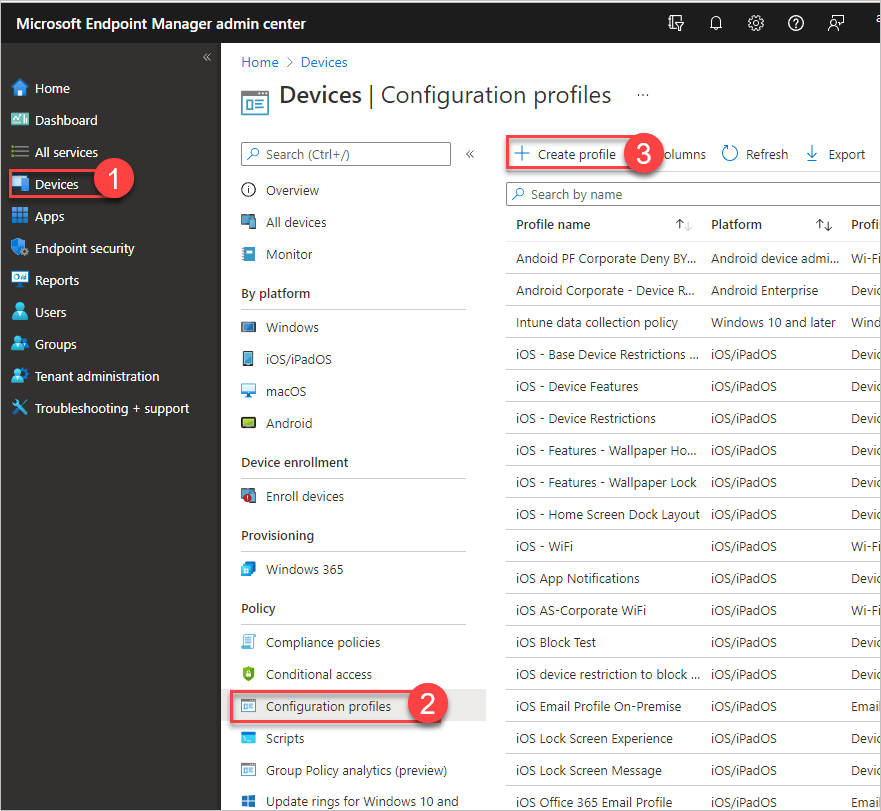881x811 pixels.
Task: Open Dashboard in left navigation
Action: (55, 120)
